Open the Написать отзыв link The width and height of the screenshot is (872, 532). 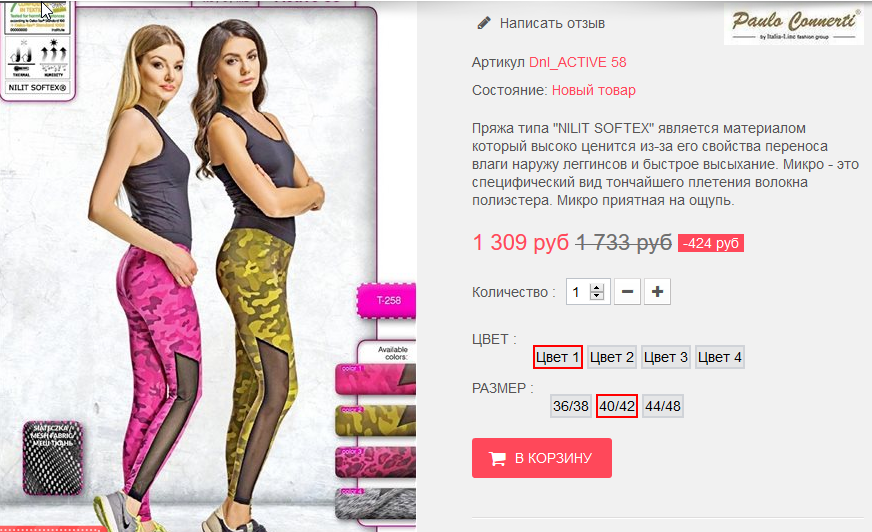point(552,23)
